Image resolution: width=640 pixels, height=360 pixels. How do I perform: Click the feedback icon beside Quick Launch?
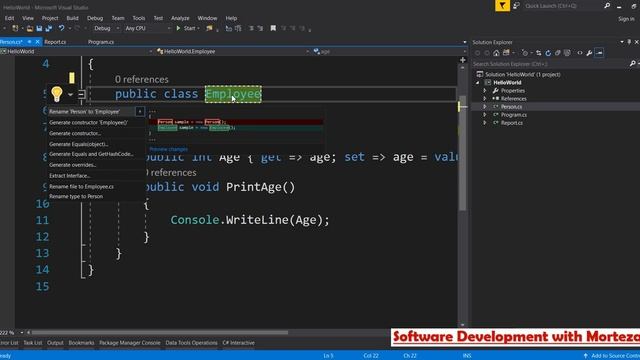(x=516, y=6)
